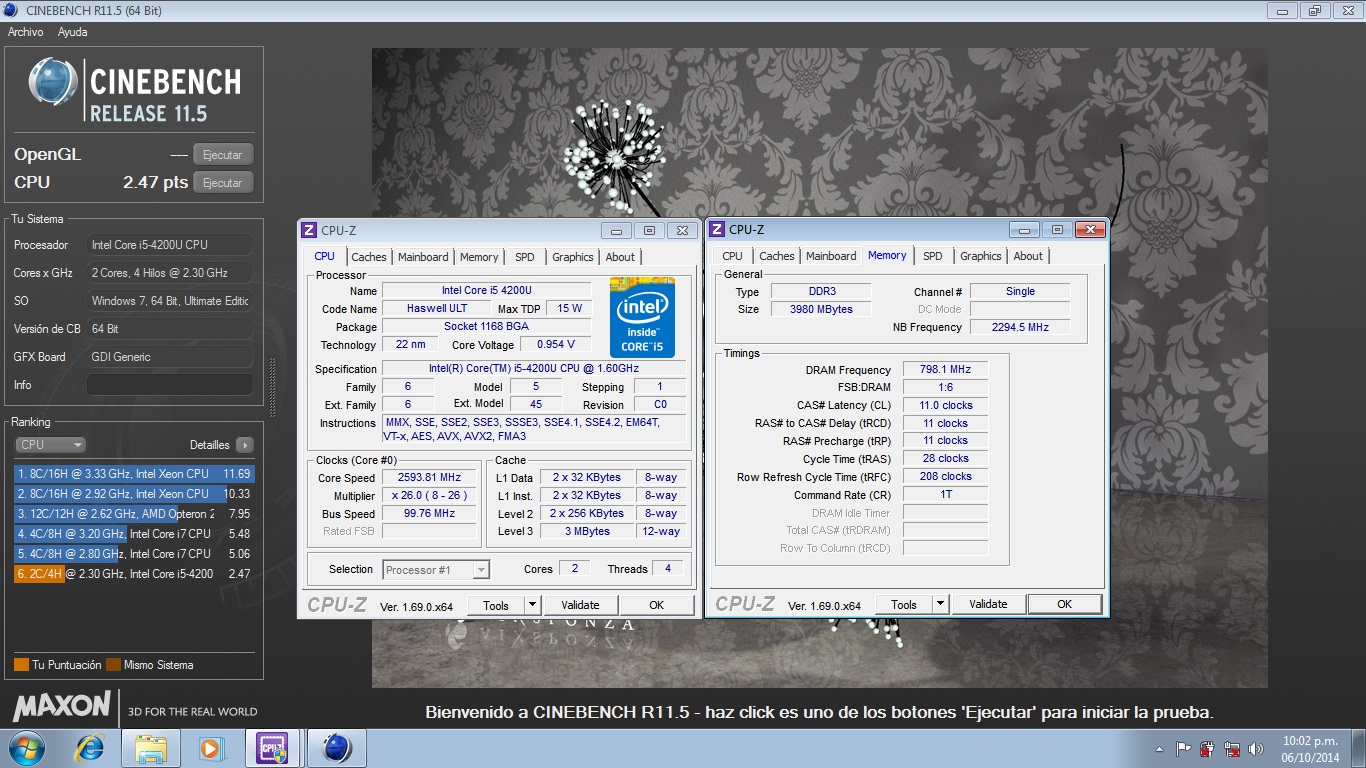1366x768 pixels.
Task: Click the brown Mismo Sistema legend swatch
Action: pos(113,665)
